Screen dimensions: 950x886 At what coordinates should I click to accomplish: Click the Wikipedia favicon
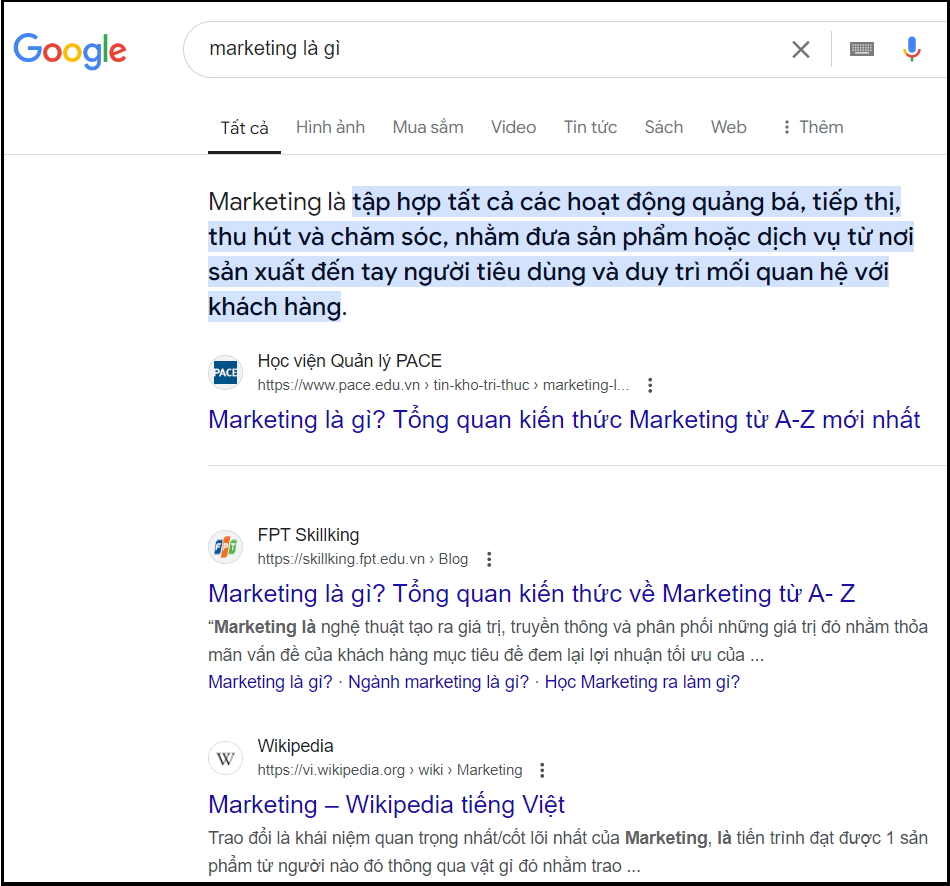pos(226,758)
